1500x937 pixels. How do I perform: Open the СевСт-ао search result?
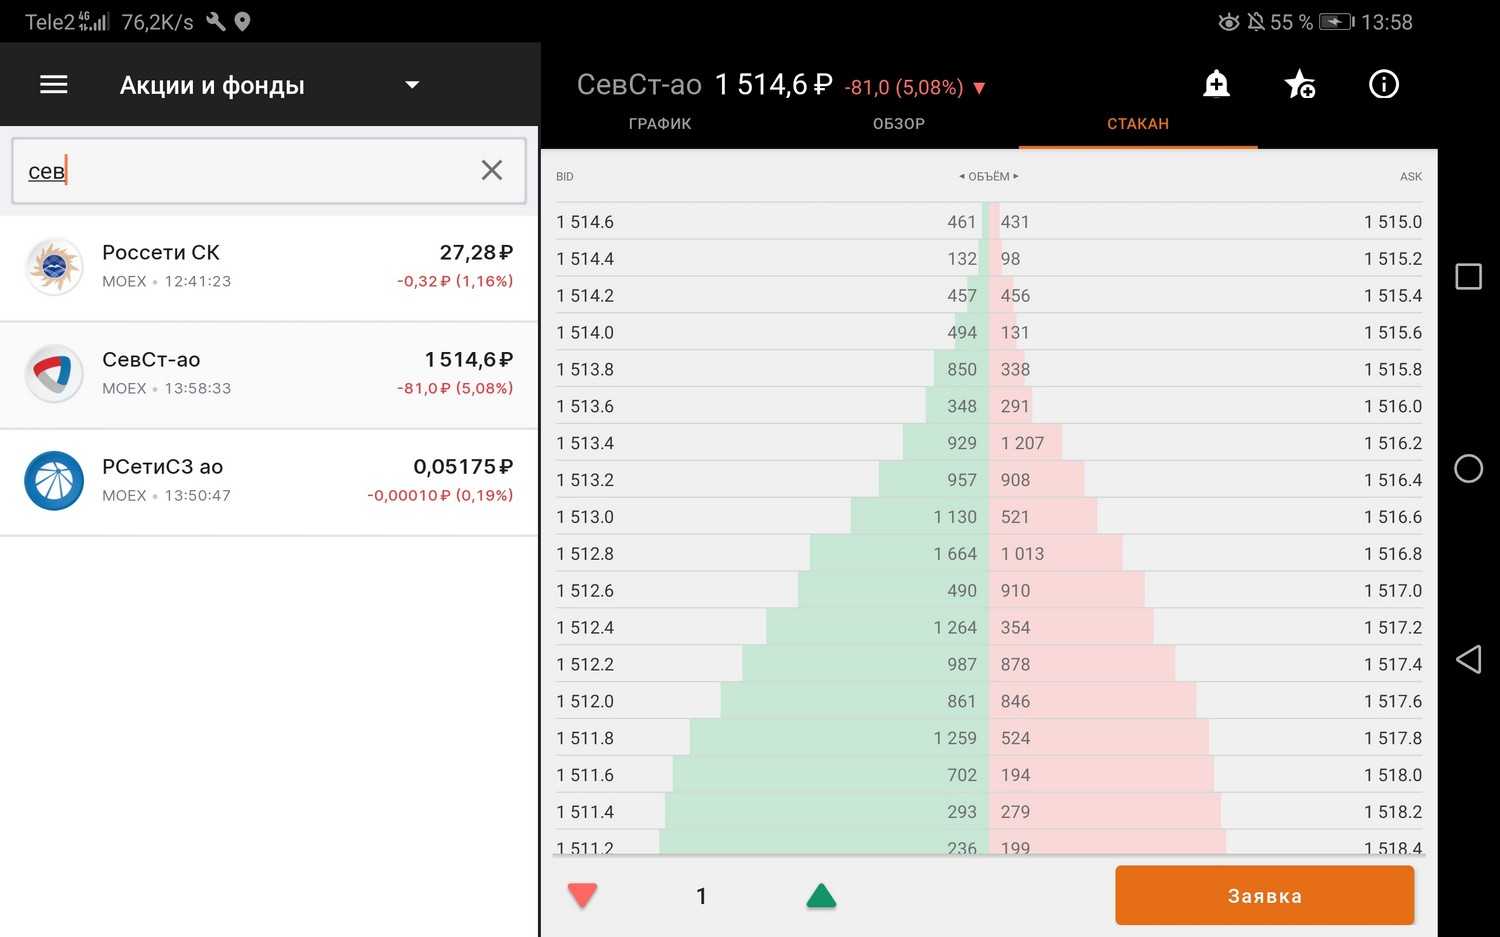click(268, 374)
